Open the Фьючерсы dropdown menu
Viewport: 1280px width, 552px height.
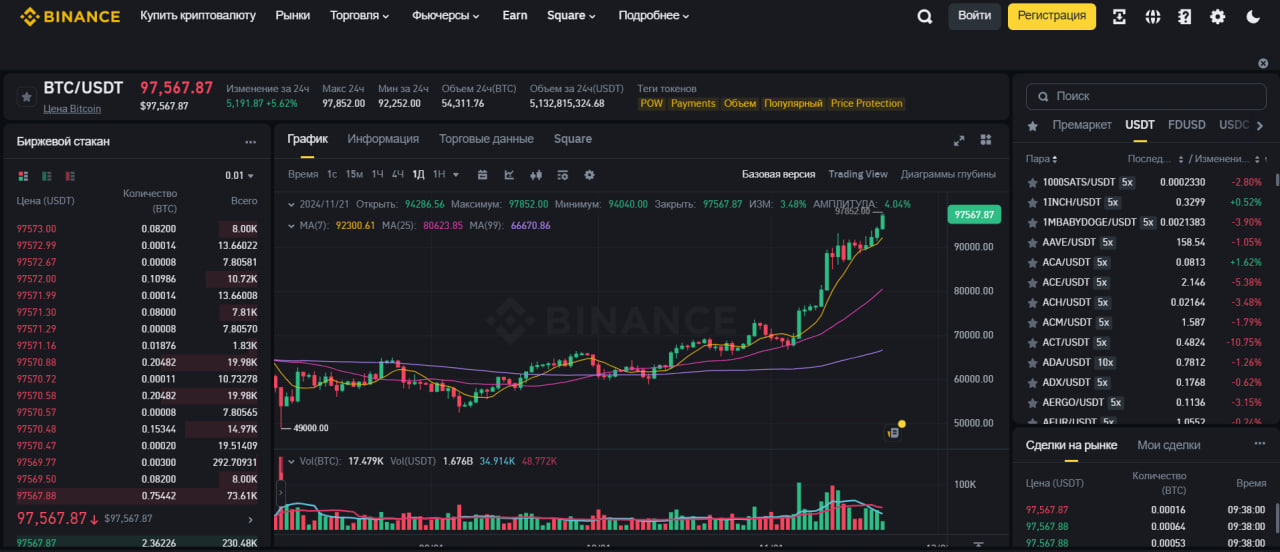point(446,16)
